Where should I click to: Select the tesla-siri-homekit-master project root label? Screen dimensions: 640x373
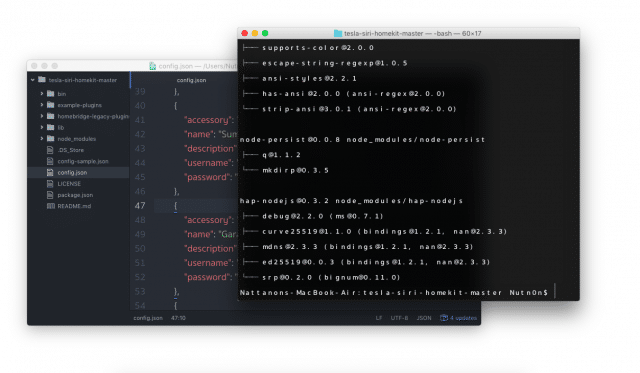tap(83, 80)
